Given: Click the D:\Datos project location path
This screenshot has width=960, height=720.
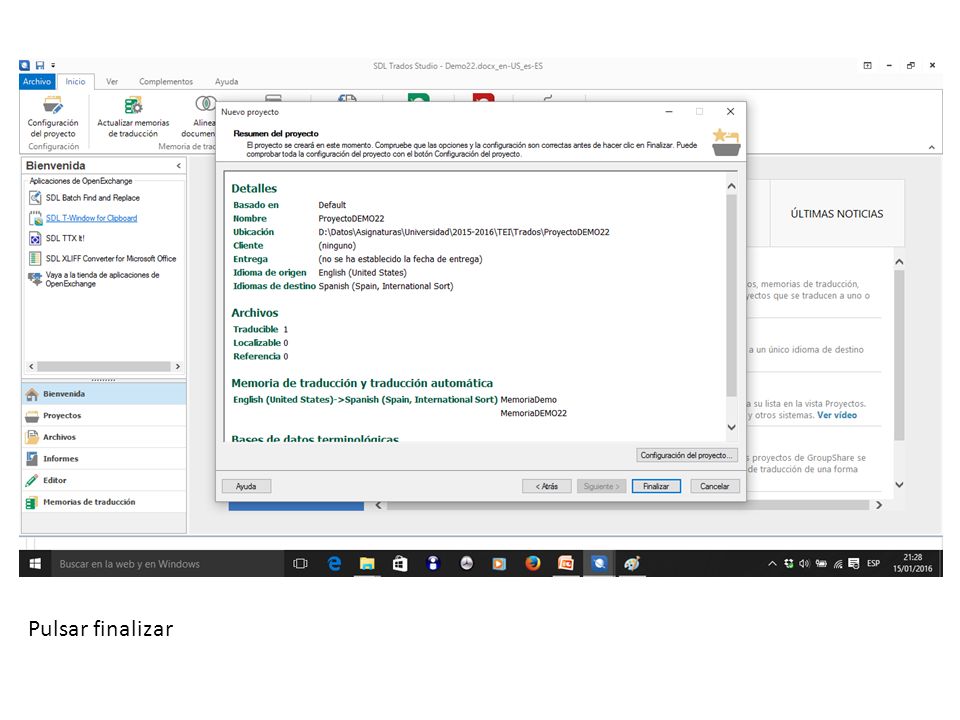Looking at the screenshot, I should [464, 232].
